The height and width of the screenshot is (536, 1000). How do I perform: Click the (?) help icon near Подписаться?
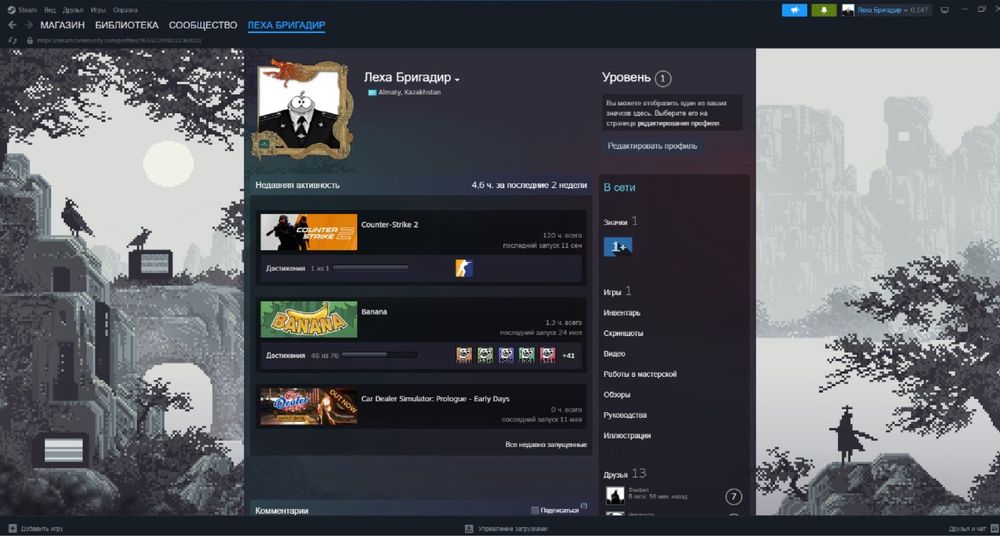point(584,506)
